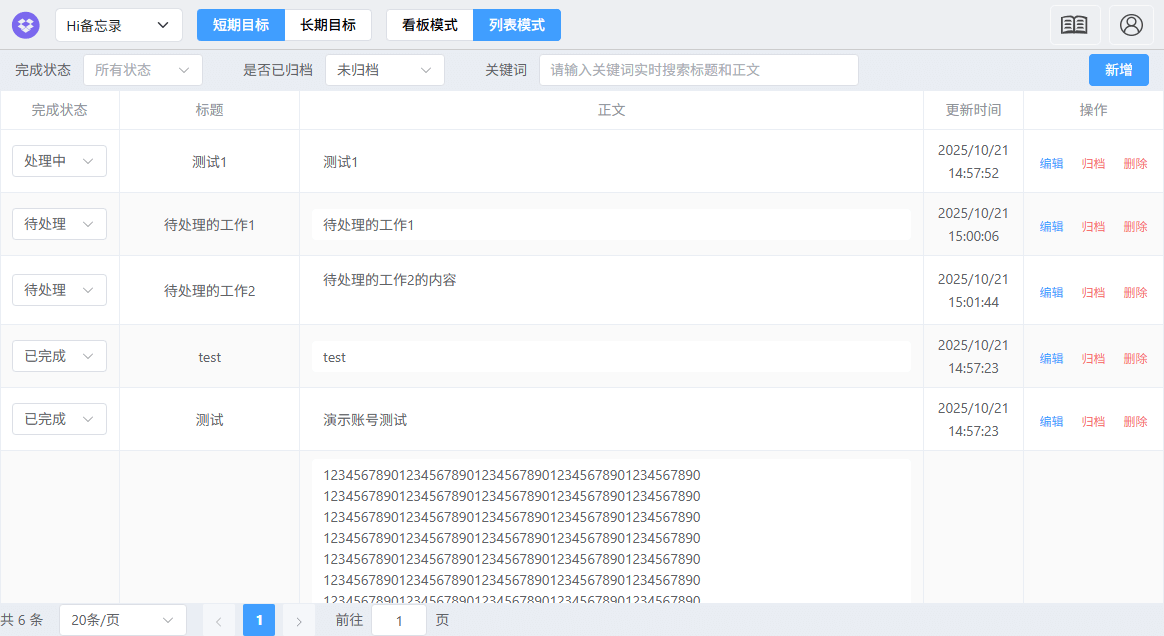Click the purple app logo icon

point(25,25)
